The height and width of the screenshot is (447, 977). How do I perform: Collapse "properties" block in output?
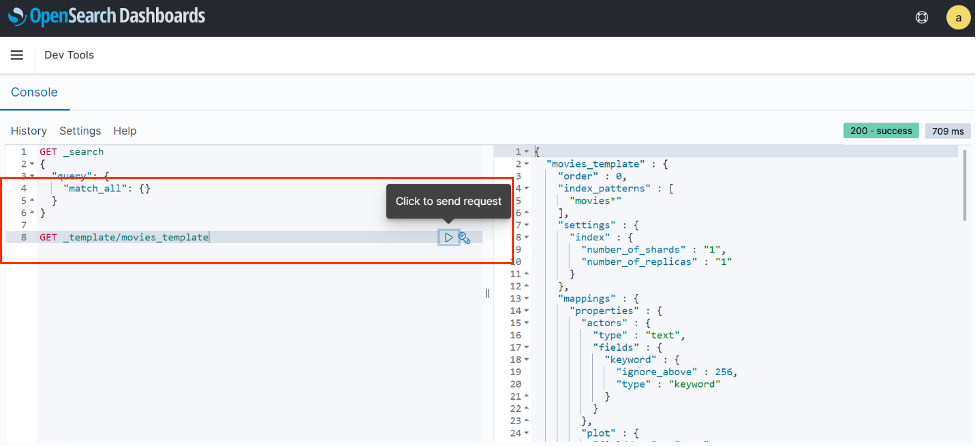(x=527, y=311)
